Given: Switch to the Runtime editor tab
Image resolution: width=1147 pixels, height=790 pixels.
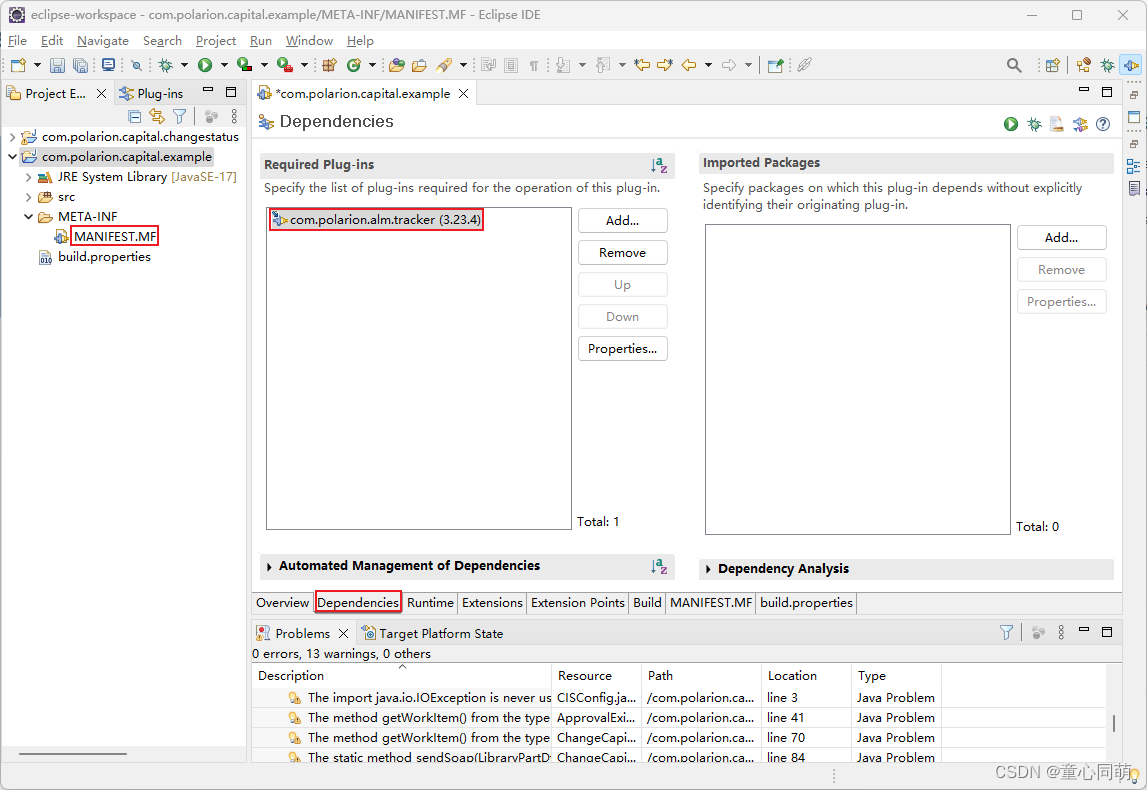Looking at the screenshot, I should click(430, 603).
